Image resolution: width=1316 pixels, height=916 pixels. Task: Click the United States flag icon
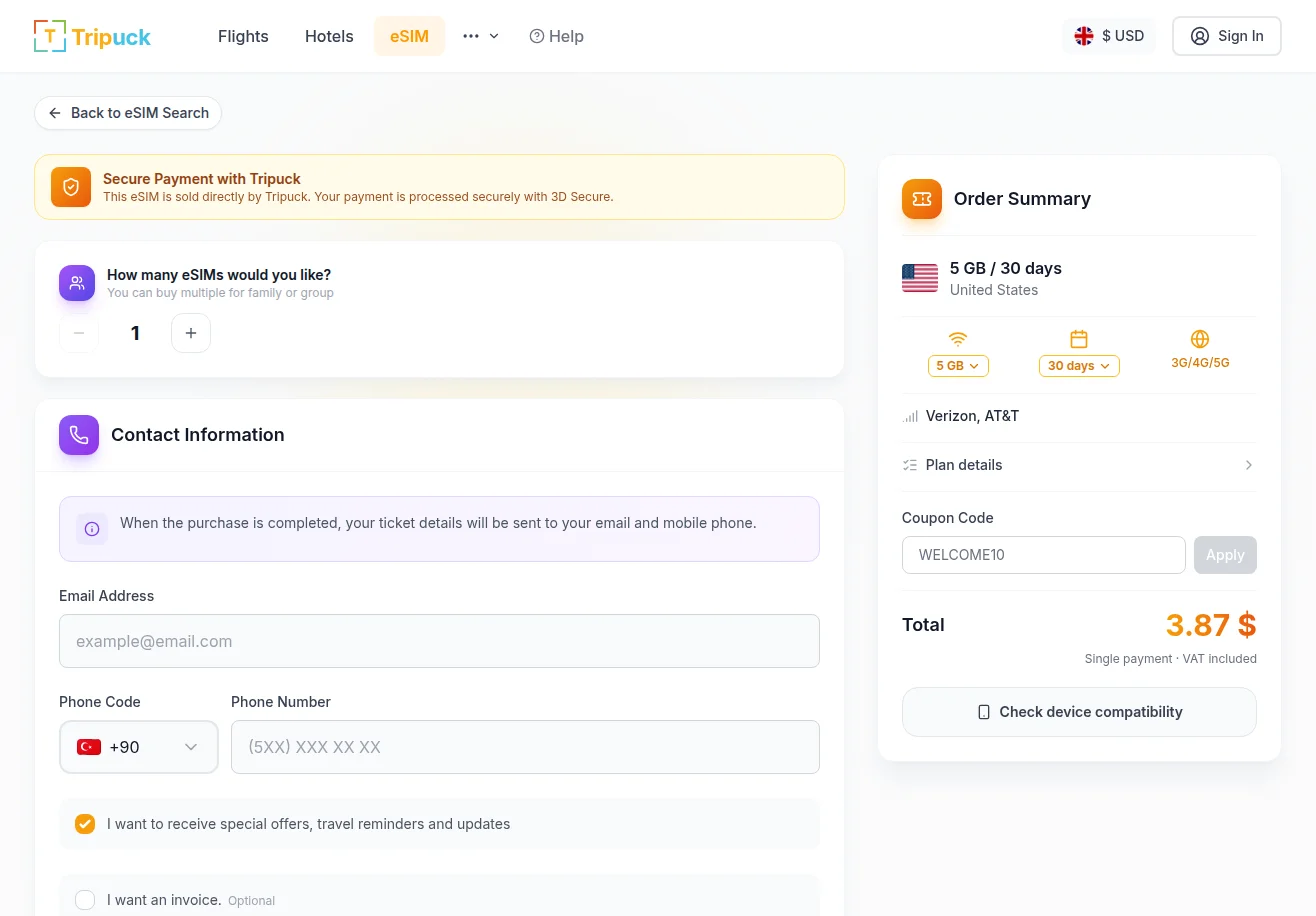point(920,278)
